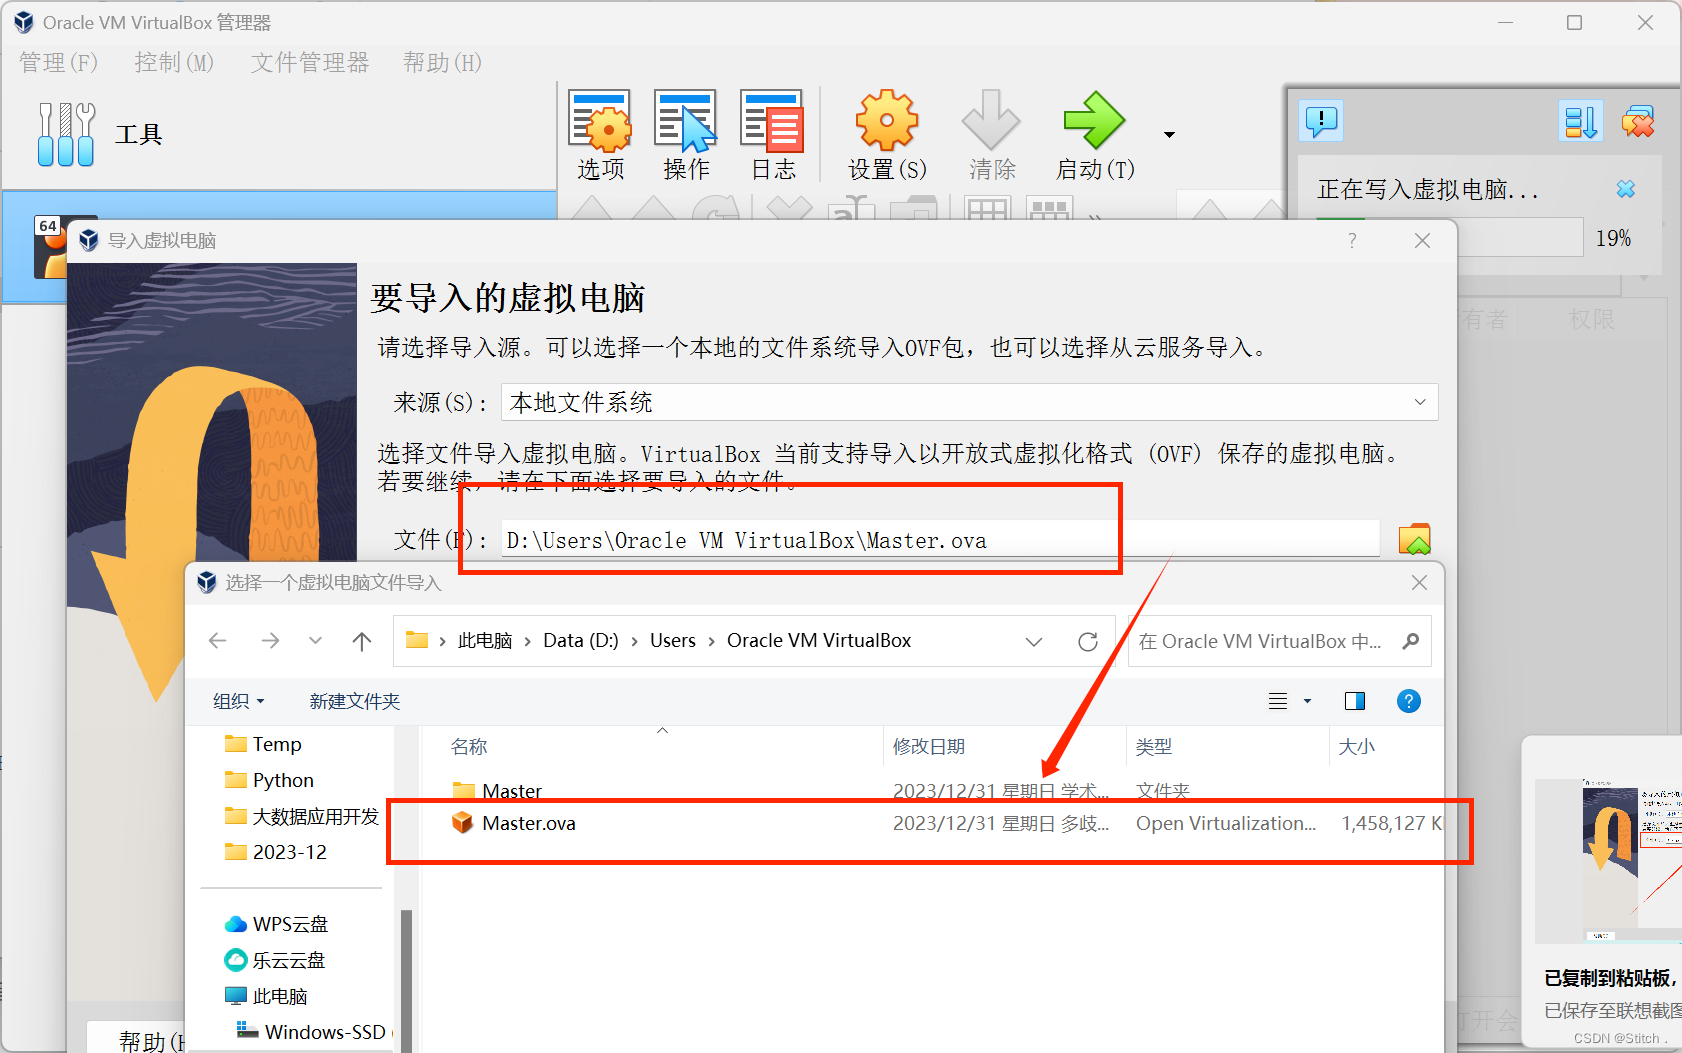
Task: Click the 19% write progress bar
Action: [1449, 238]
